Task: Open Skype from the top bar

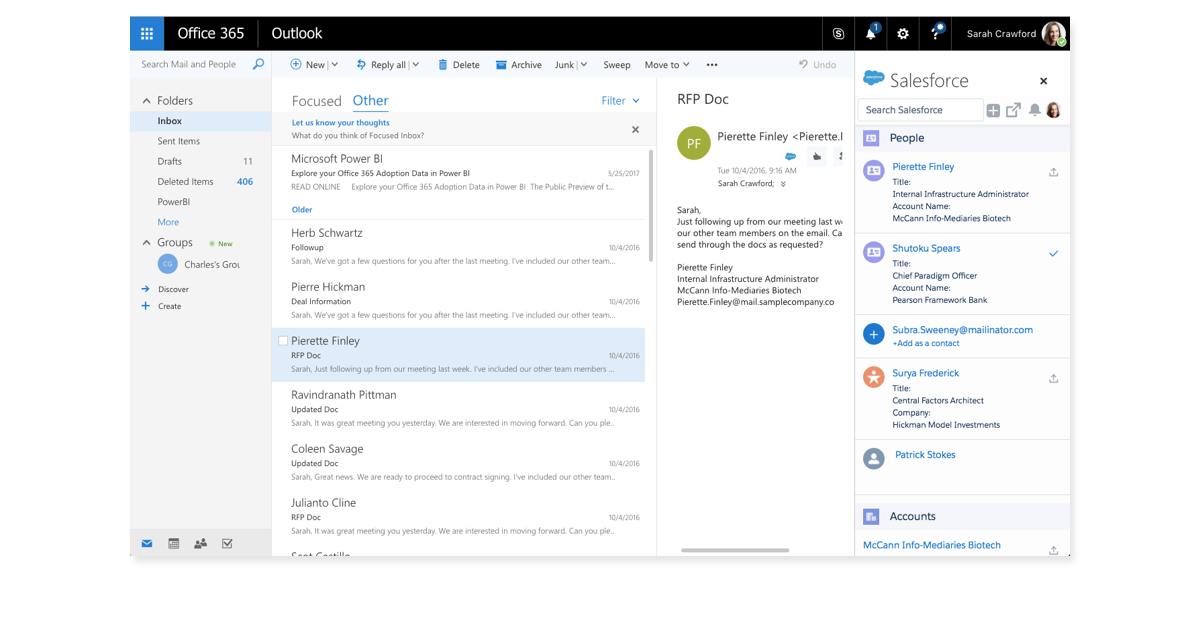Action: click(838, 34)
